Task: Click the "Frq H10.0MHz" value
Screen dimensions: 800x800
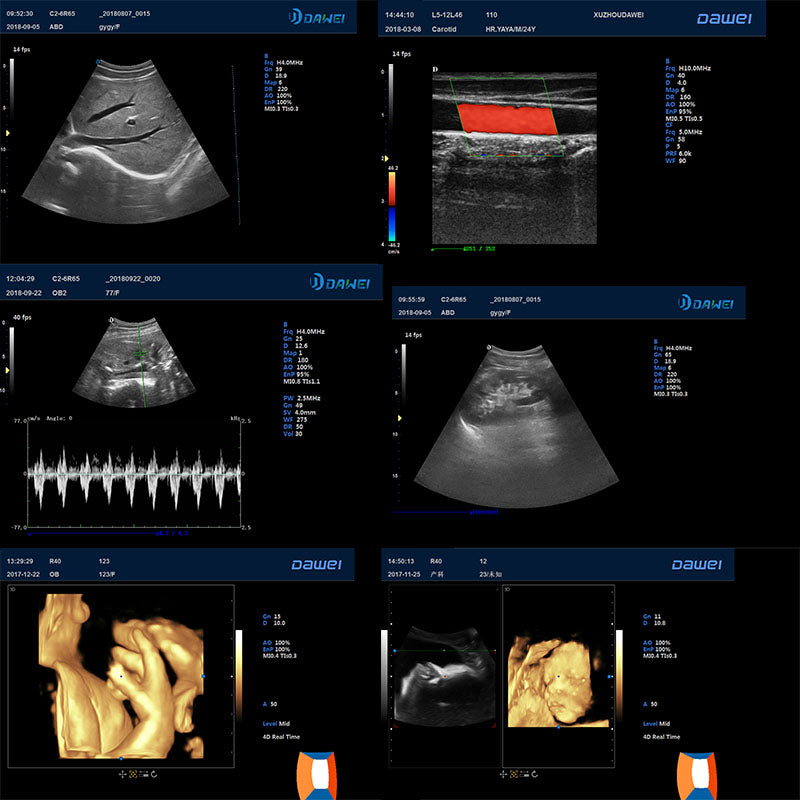Action: [x=688, y=68]
